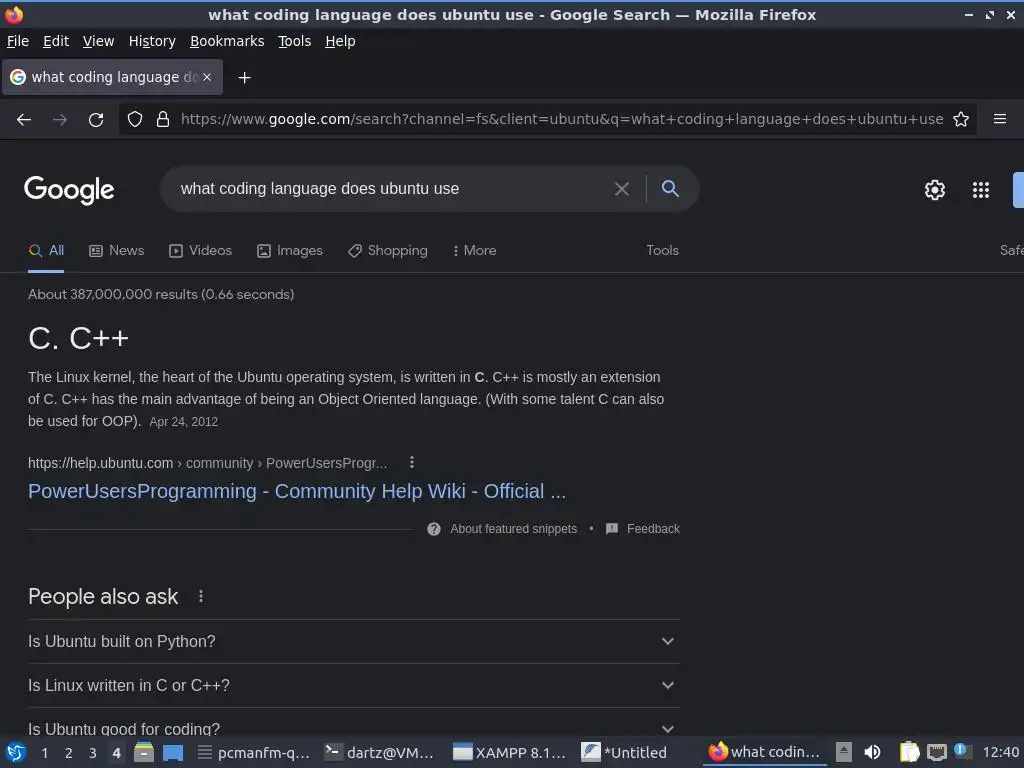Switch to the News results tab

(x=117, y=251)
